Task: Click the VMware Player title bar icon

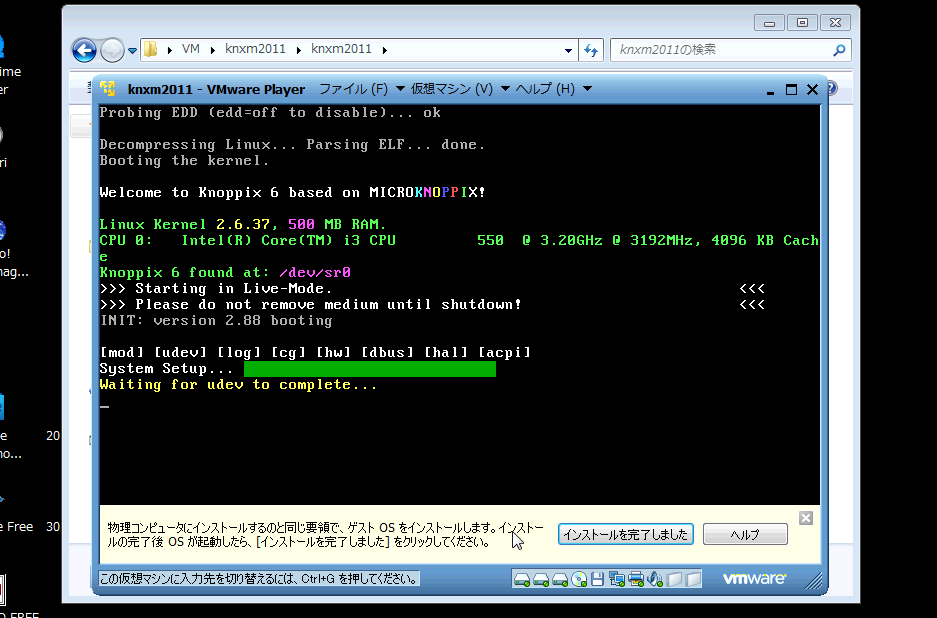Action: pyautogui.click(x=108, y=89)
